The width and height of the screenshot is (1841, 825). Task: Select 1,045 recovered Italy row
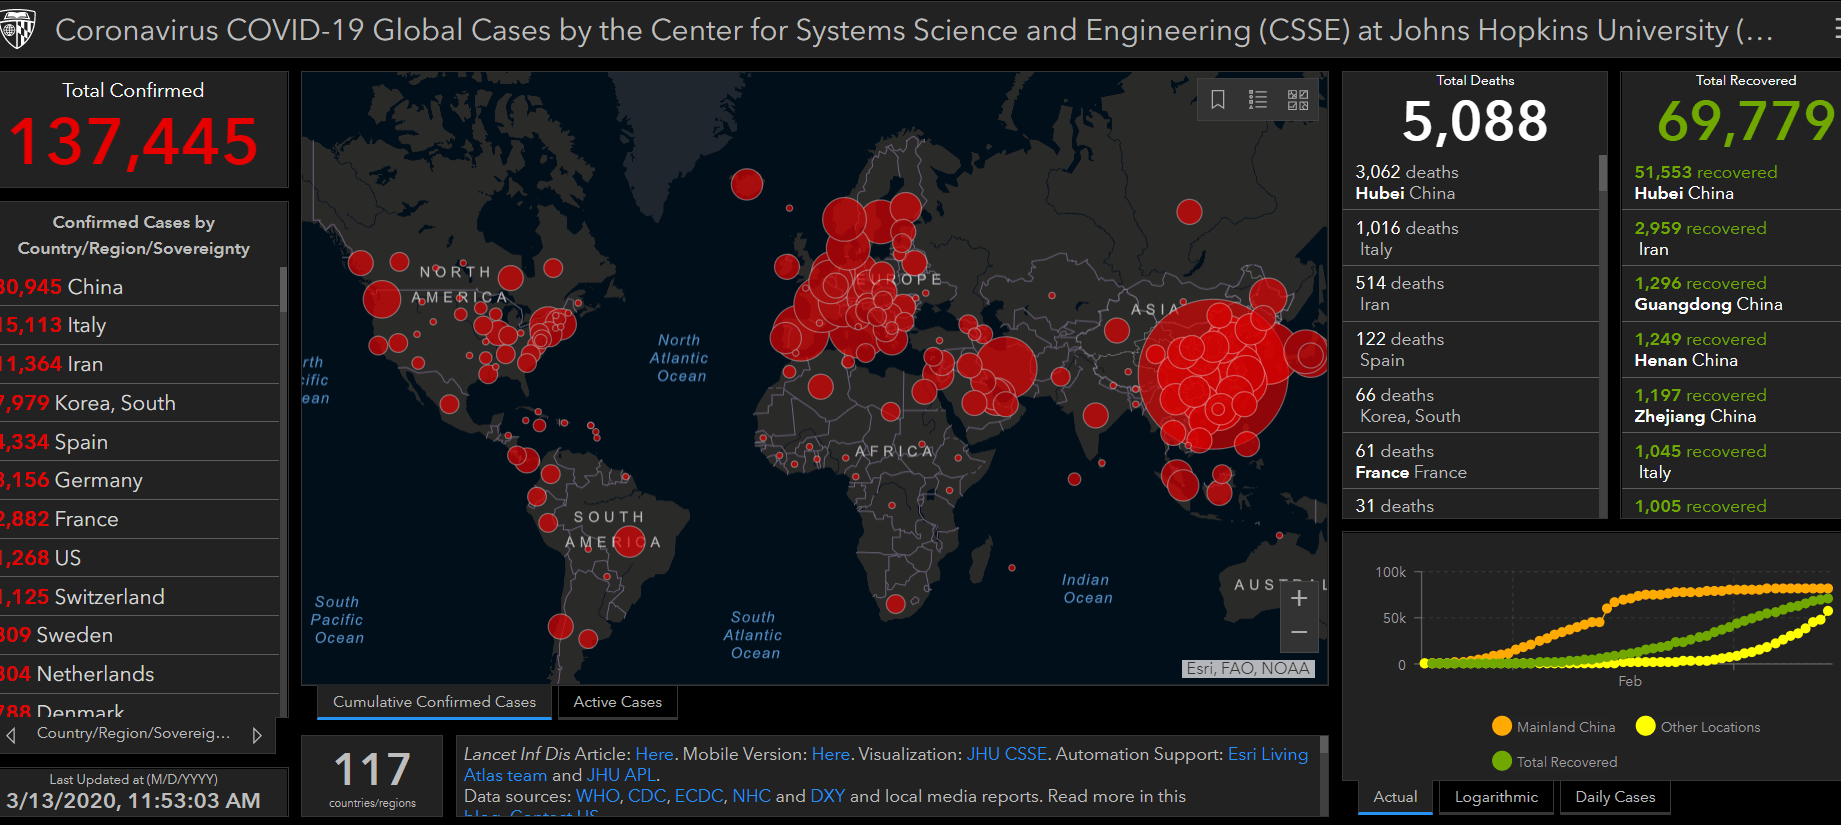click(1731, 461)
